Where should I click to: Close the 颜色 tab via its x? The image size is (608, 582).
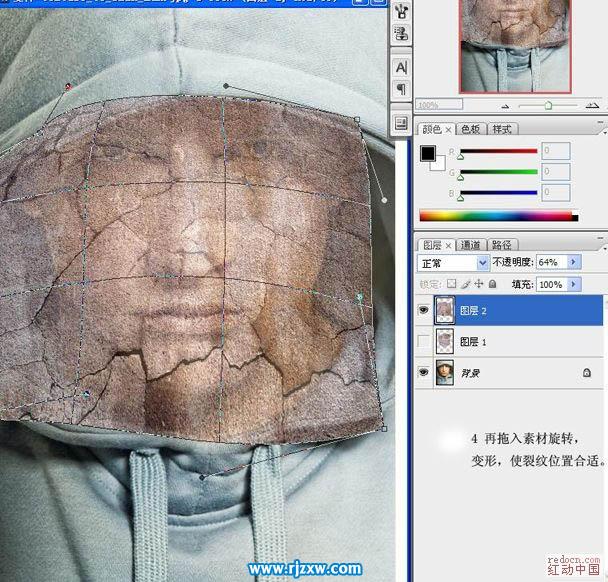[x=448, y=130]
